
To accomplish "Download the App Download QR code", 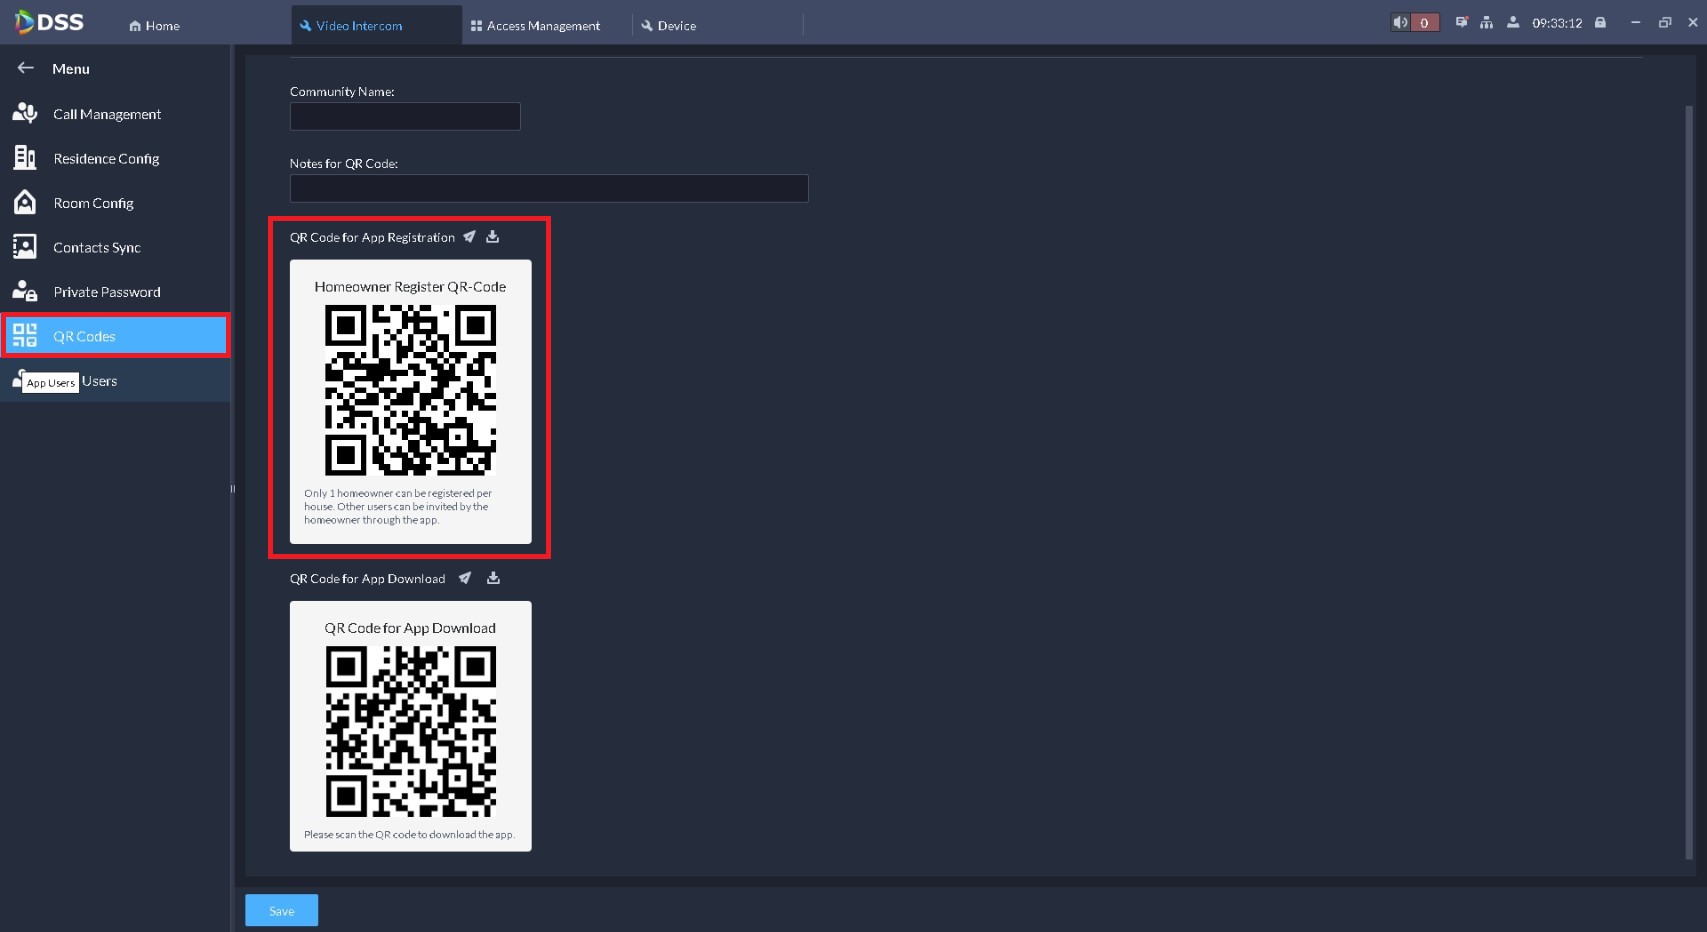I will coord(493,578).
